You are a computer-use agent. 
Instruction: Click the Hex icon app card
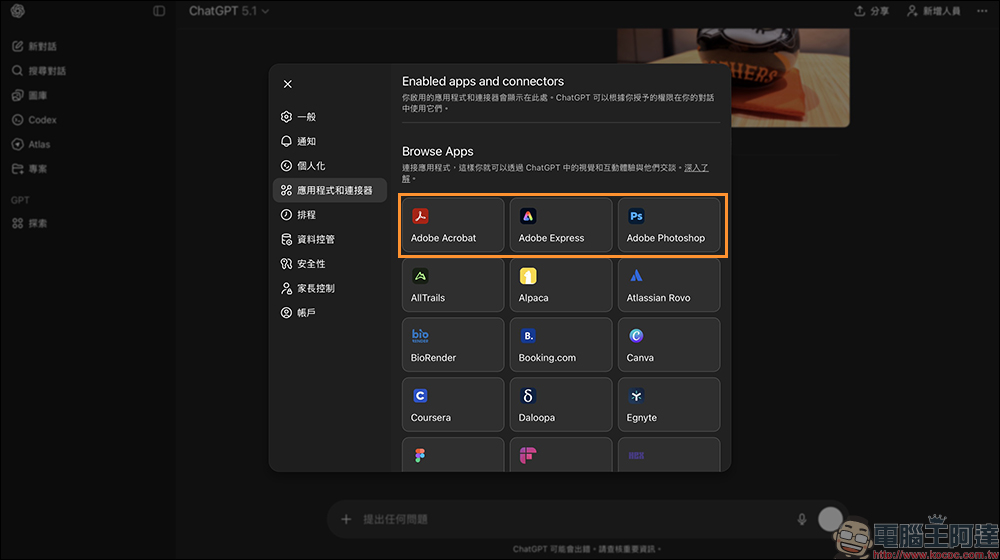669,455
